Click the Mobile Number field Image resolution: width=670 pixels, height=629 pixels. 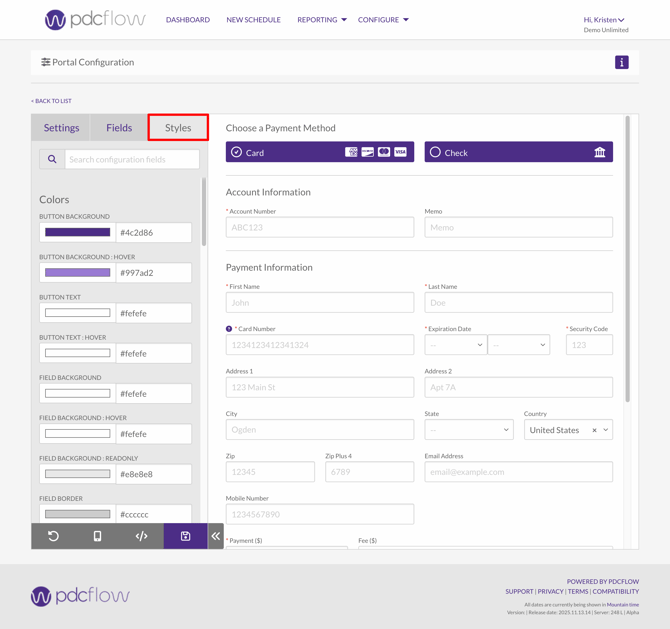click(320, 514)
